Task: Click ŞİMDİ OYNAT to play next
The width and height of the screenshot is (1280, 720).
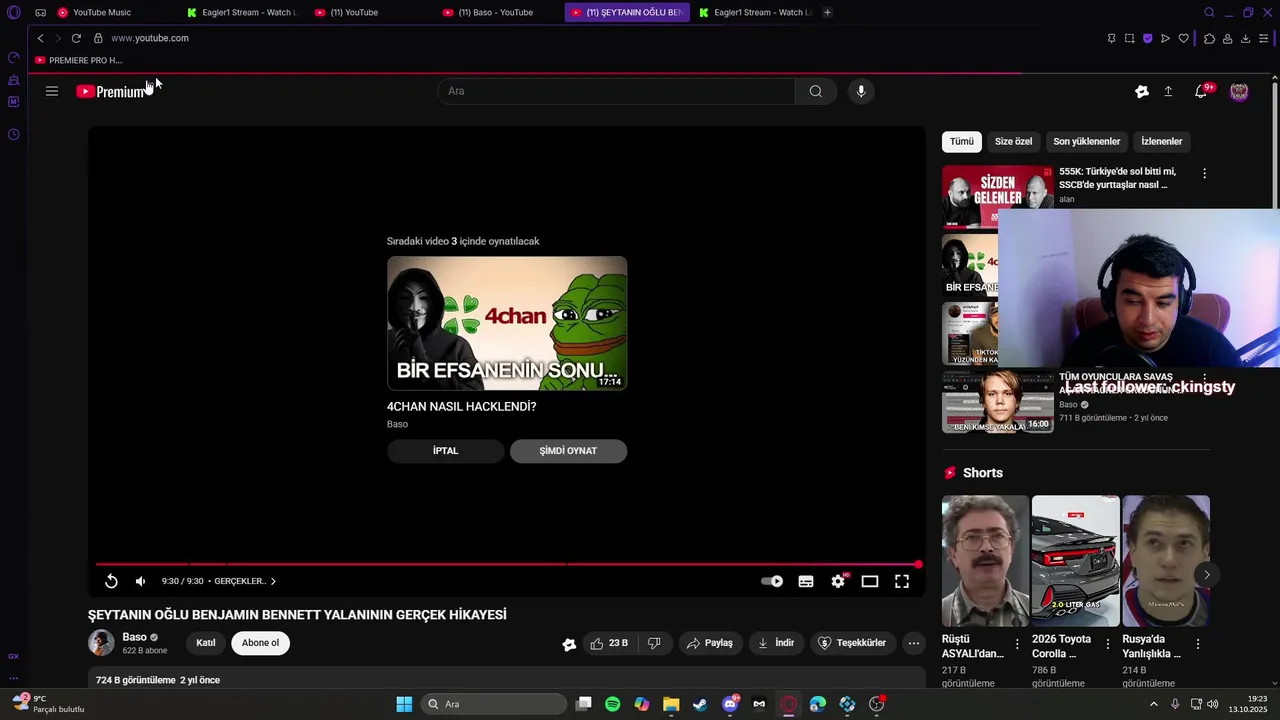Action: click(568, 451)
